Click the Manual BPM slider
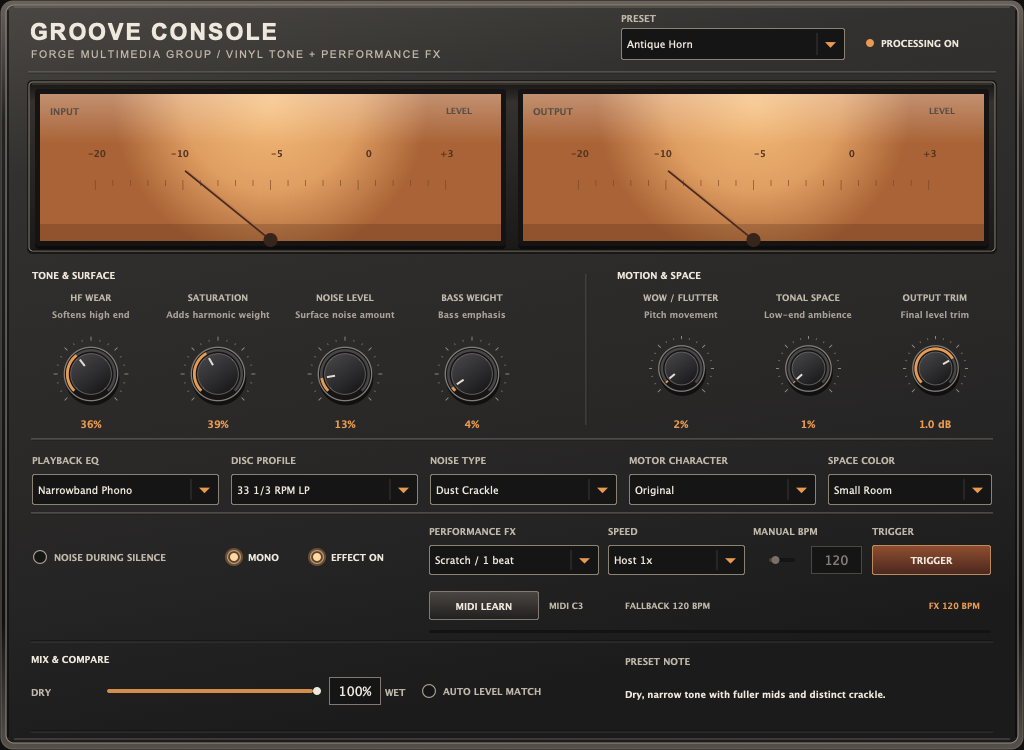This screenshot has height=750, width=1024. coord(780,560)
